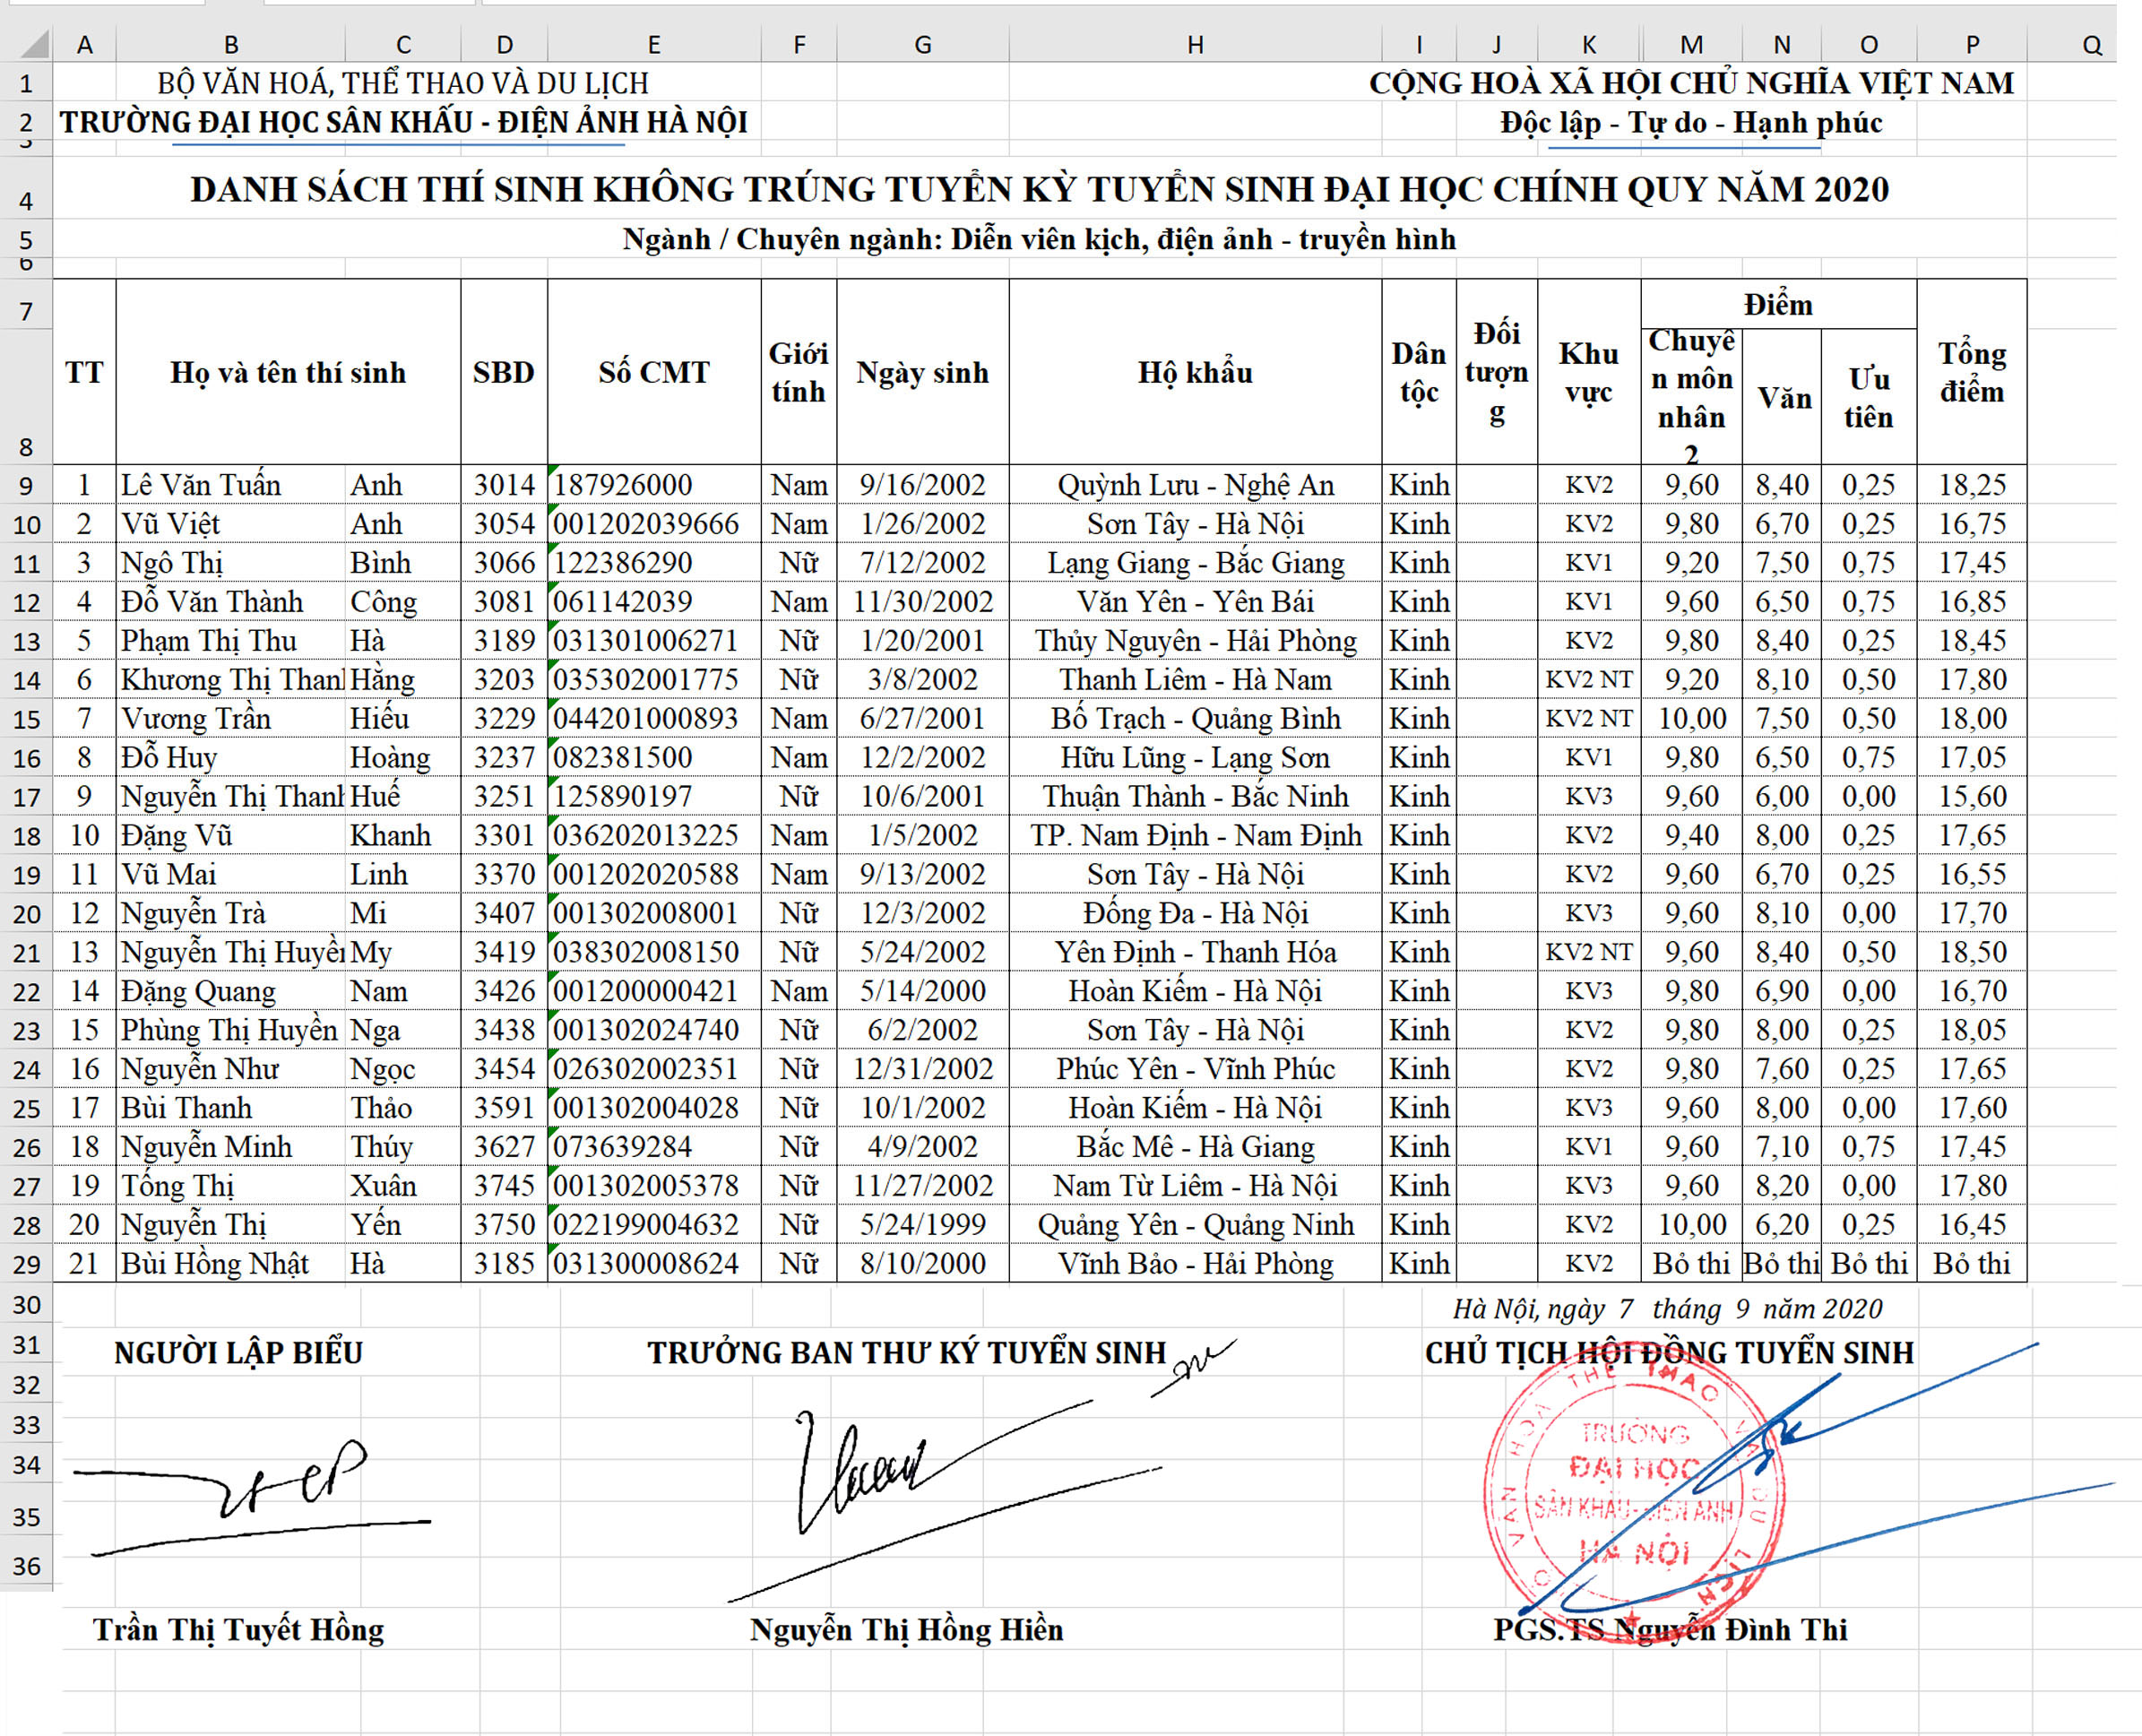Select row header 9
This screenshot has height=1736, width=2142.
(x=26, y=486)
